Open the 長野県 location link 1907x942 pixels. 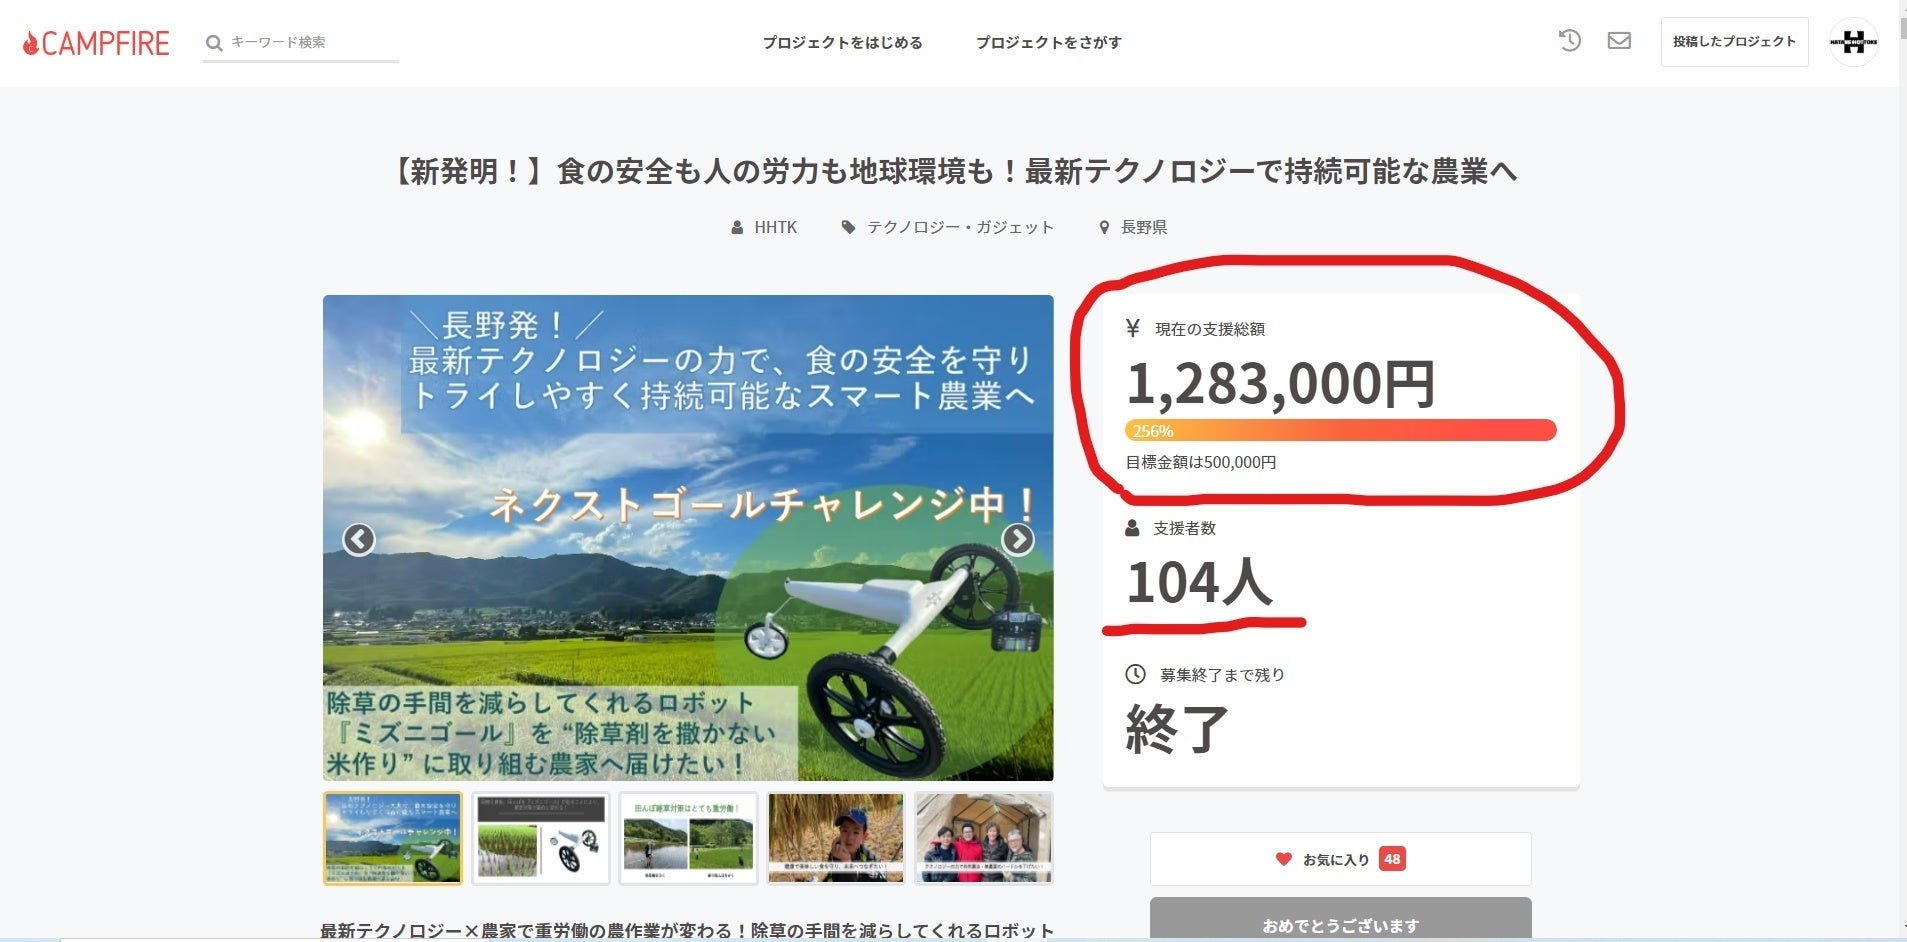1143,228
